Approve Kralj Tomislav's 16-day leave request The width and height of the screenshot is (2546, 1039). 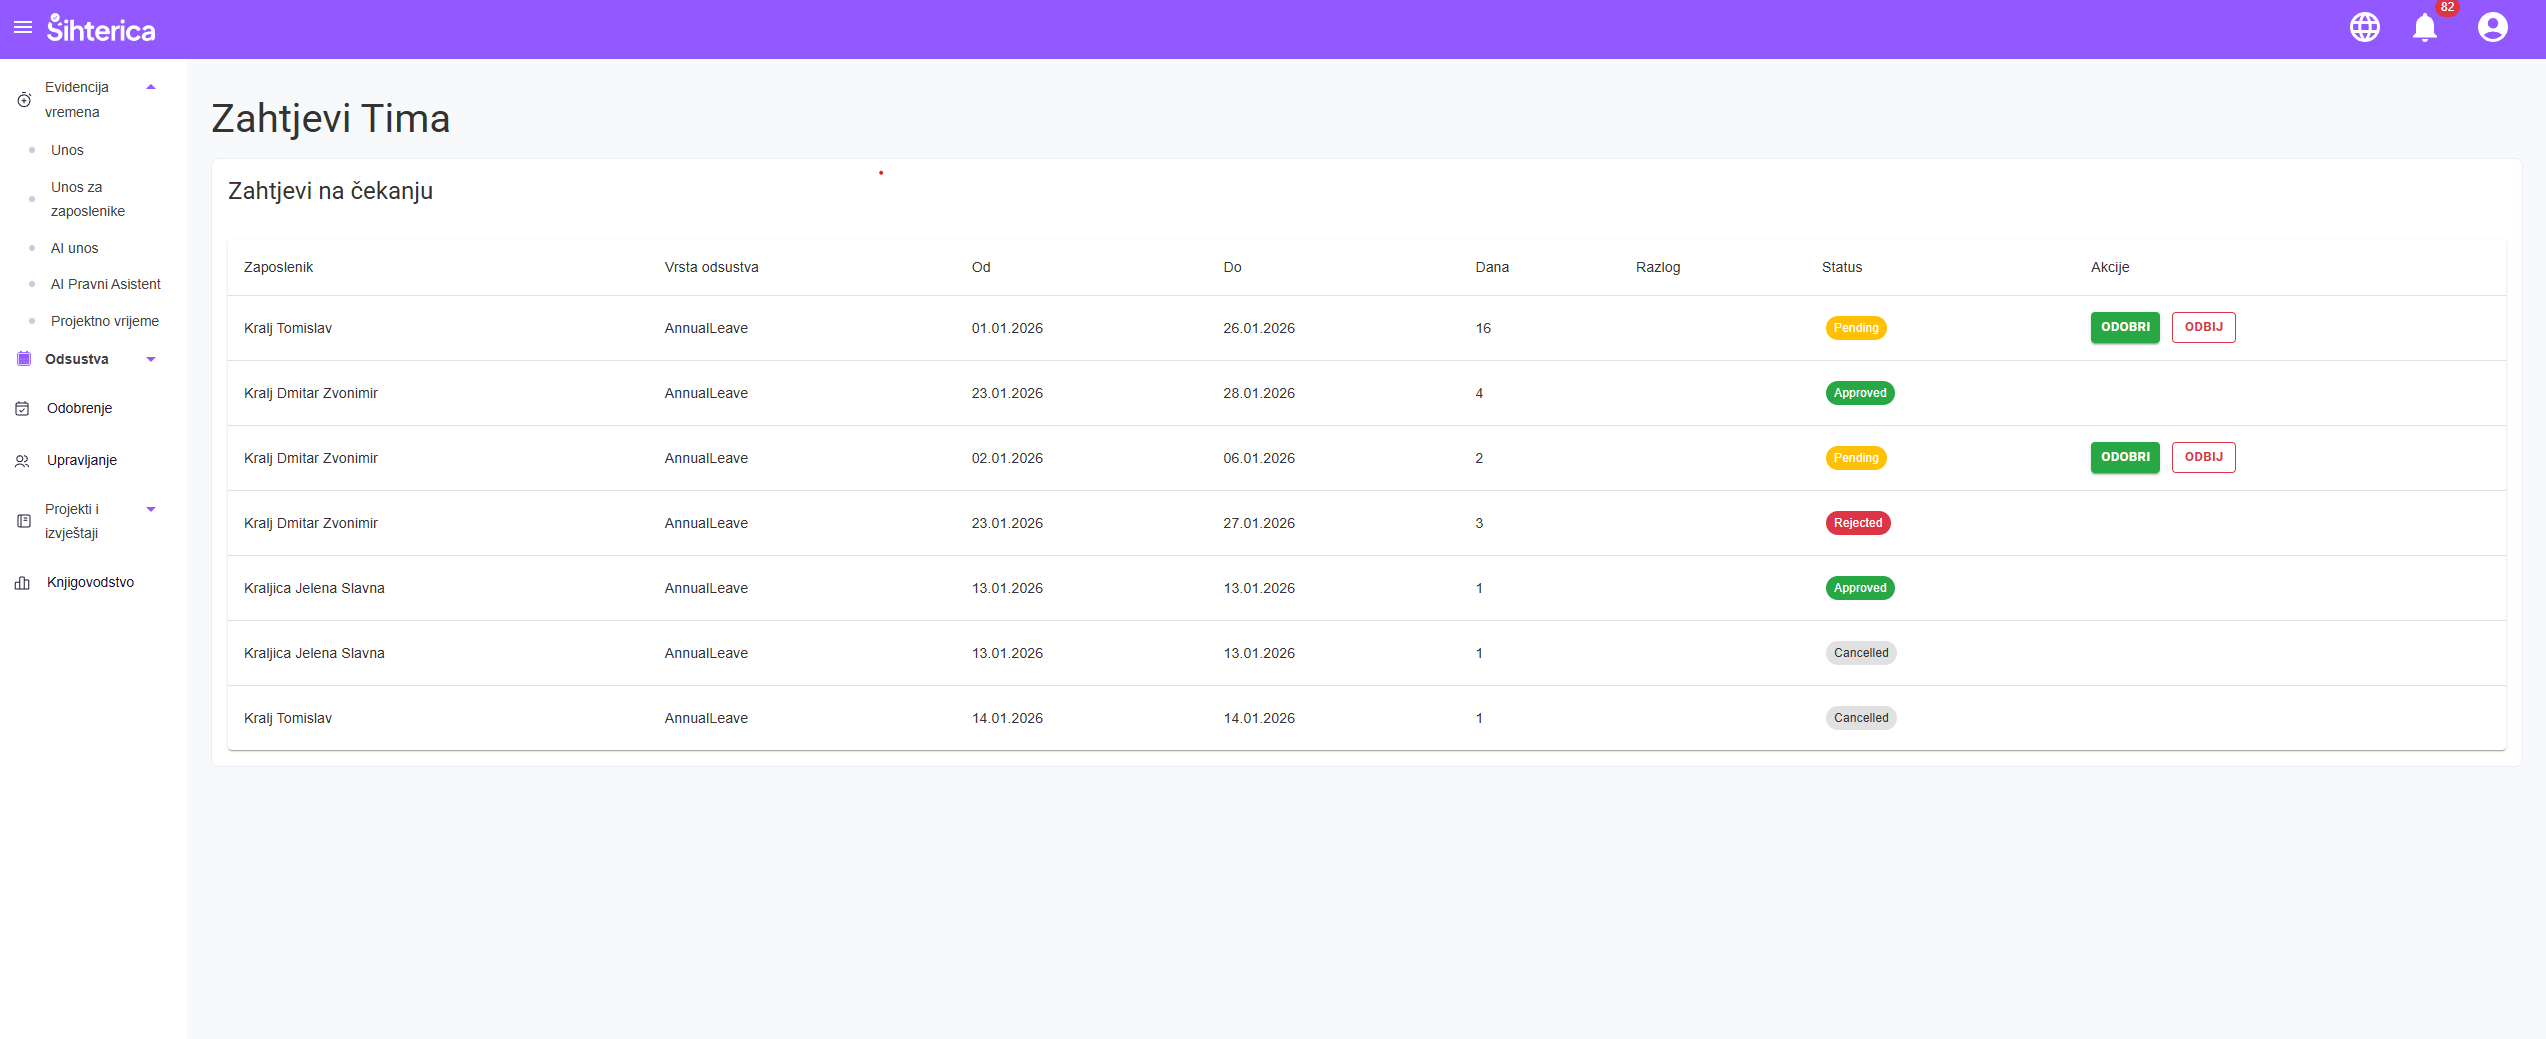click(2124, 328)
